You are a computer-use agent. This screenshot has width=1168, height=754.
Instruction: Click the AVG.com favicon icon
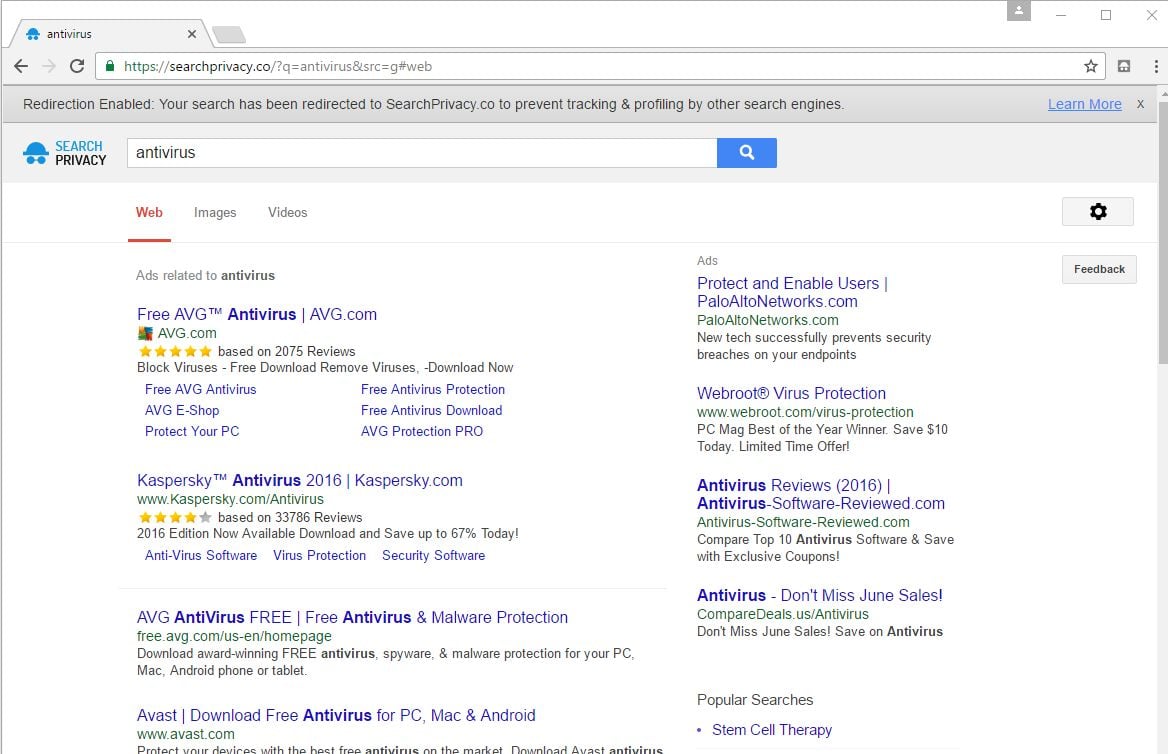145,333
